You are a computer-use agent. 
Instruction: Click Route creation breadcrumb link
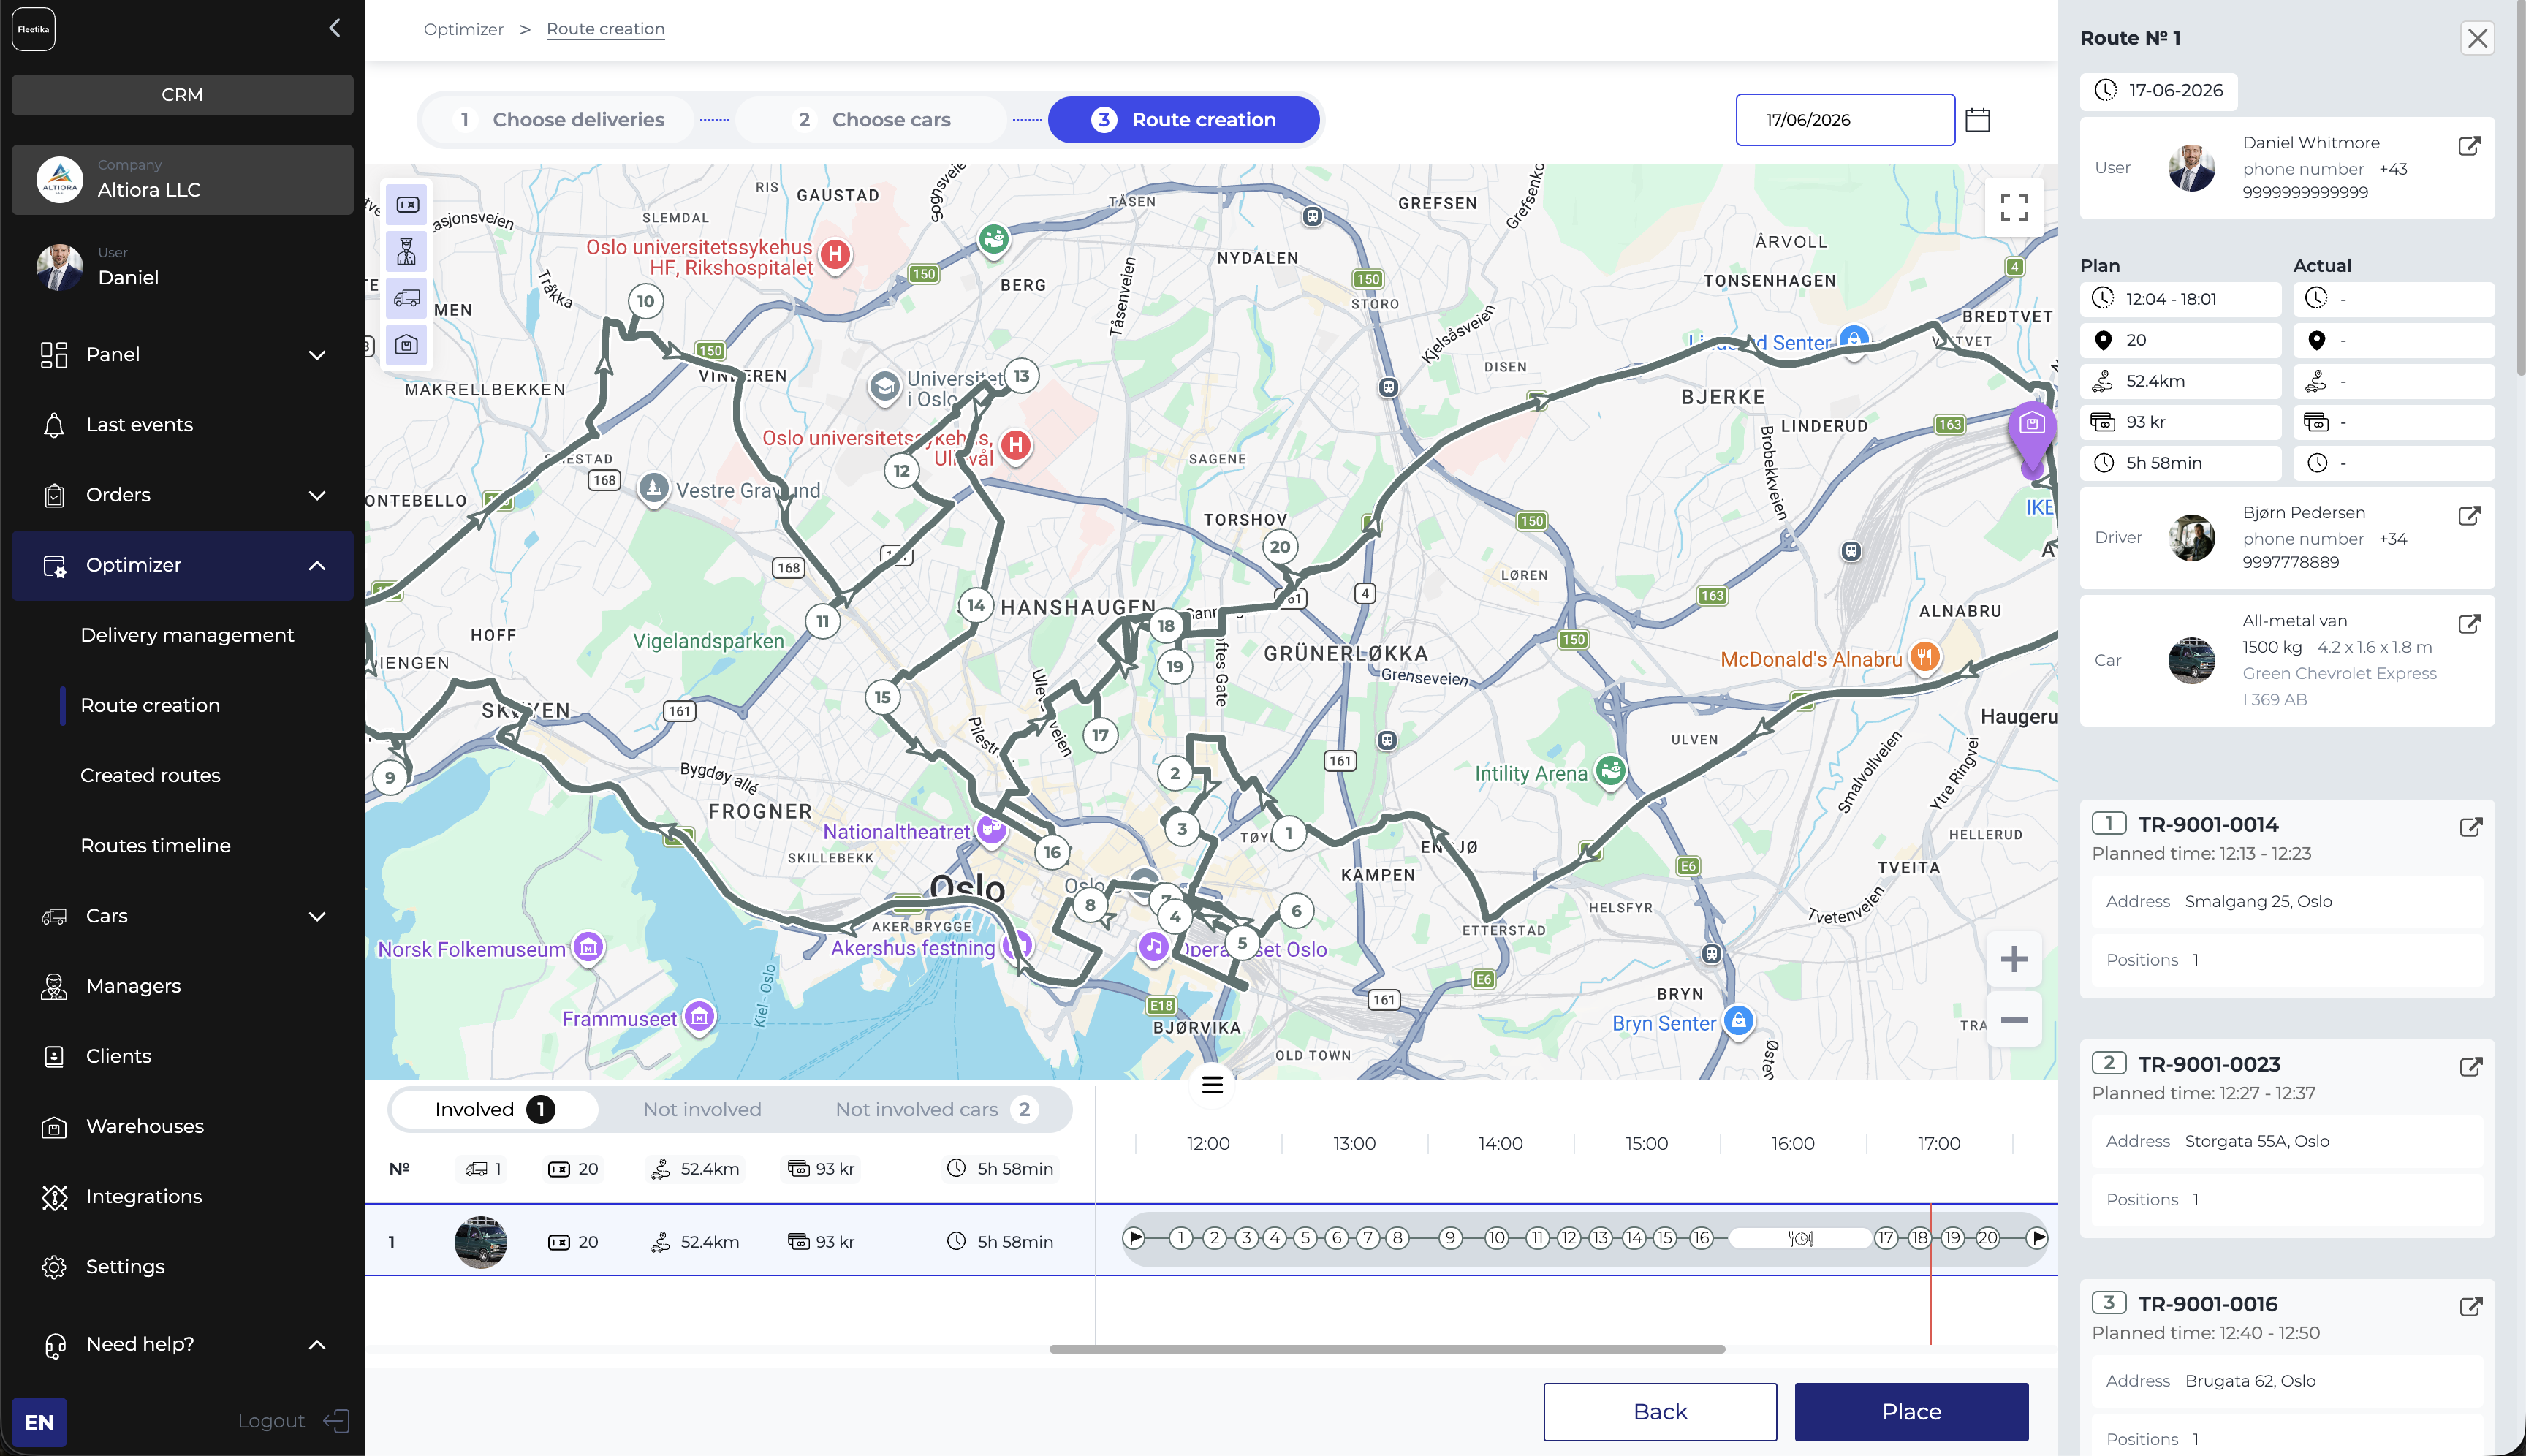pyautogui.click(x=605, y=29)
